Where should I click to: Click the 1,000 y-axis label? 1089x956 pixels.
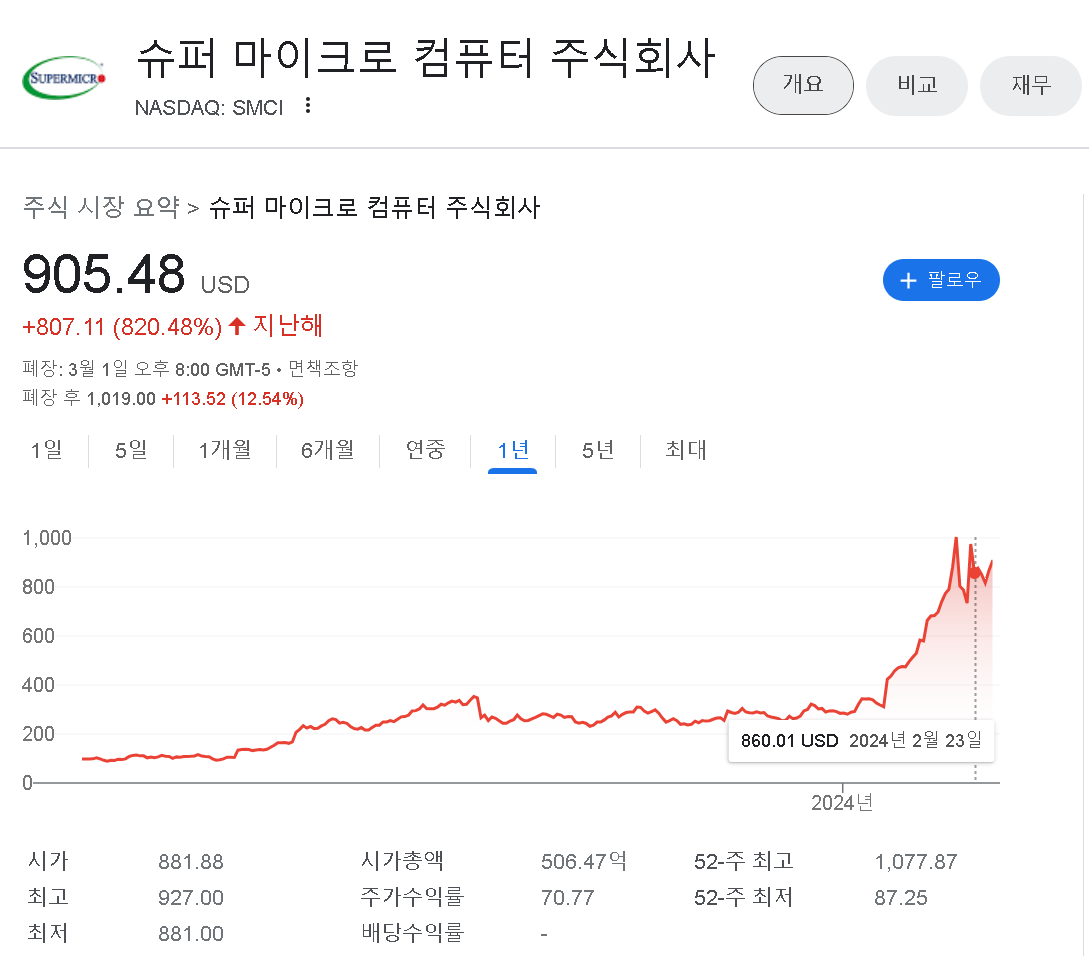click(47, 538)
